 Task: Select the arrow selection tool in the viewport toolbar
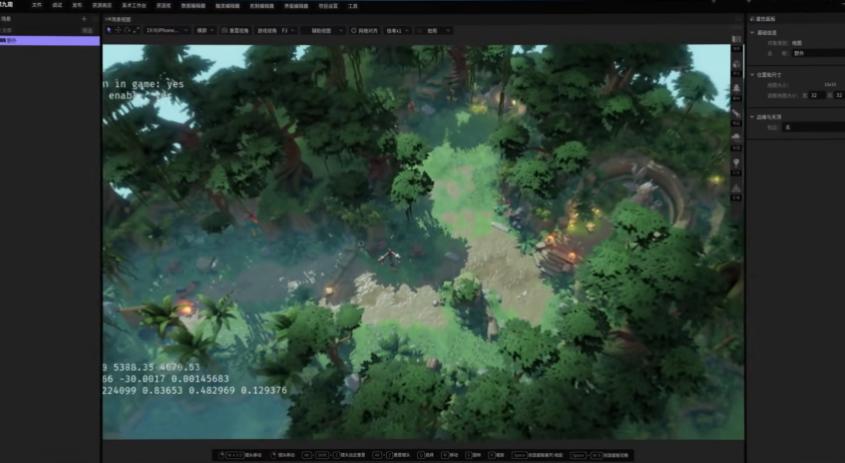point(109,30)
